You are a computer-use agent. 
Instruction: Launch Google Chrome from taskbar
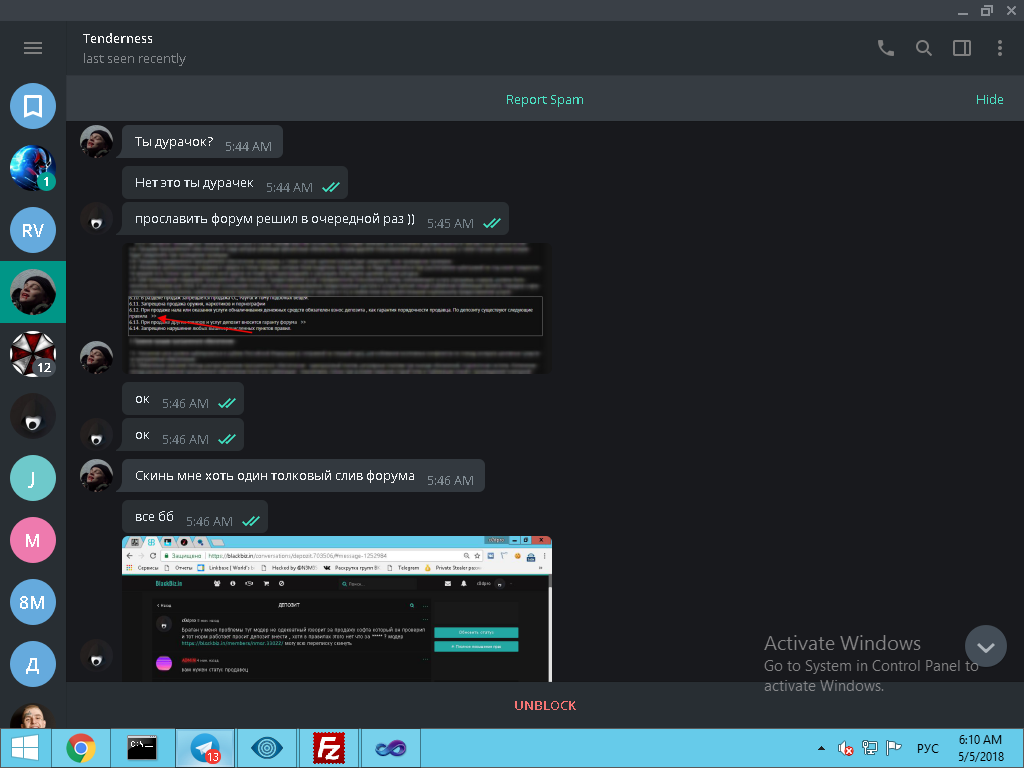pos(81,748)
